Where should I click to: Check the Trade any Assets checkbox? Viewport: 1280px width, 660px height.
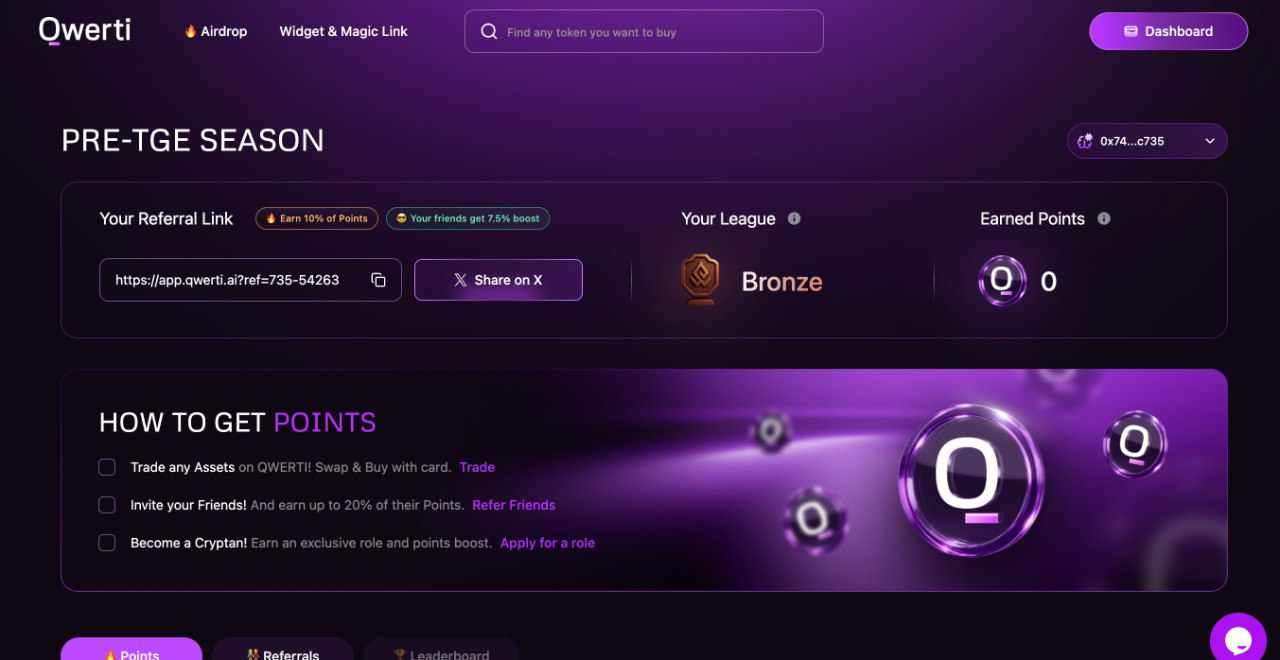click(107, 467)
